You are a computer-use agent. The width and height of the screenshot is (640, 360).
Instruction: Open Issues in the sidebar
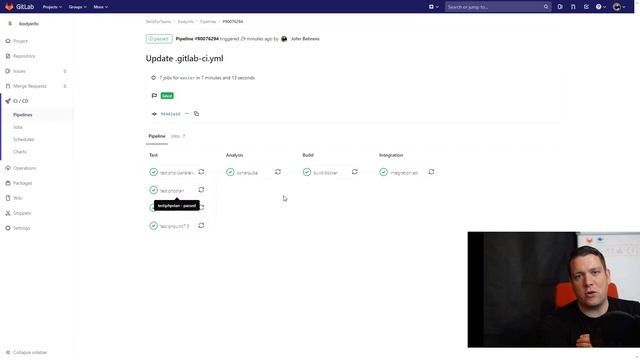click(x=19, y=71)
